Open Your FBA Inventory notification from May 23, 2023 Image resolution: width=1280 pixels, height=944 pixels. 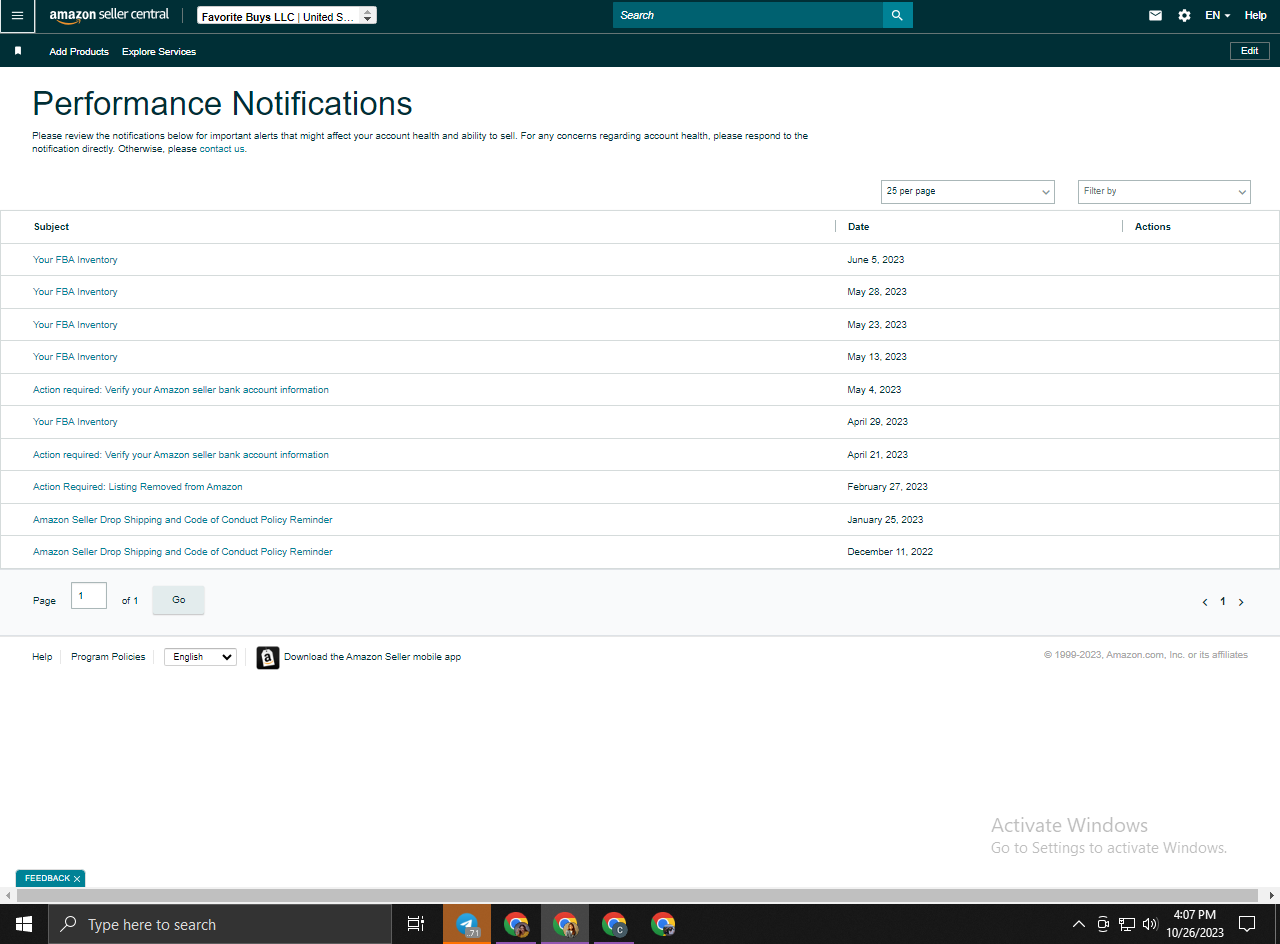(x=75, y=325)
